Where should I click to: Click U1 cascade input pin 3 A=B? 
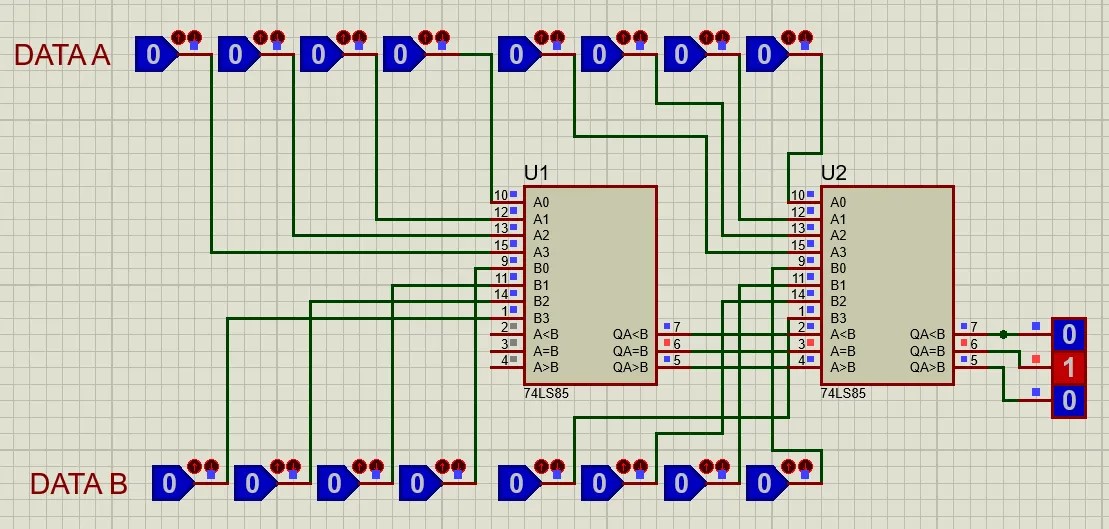(506, 351)
